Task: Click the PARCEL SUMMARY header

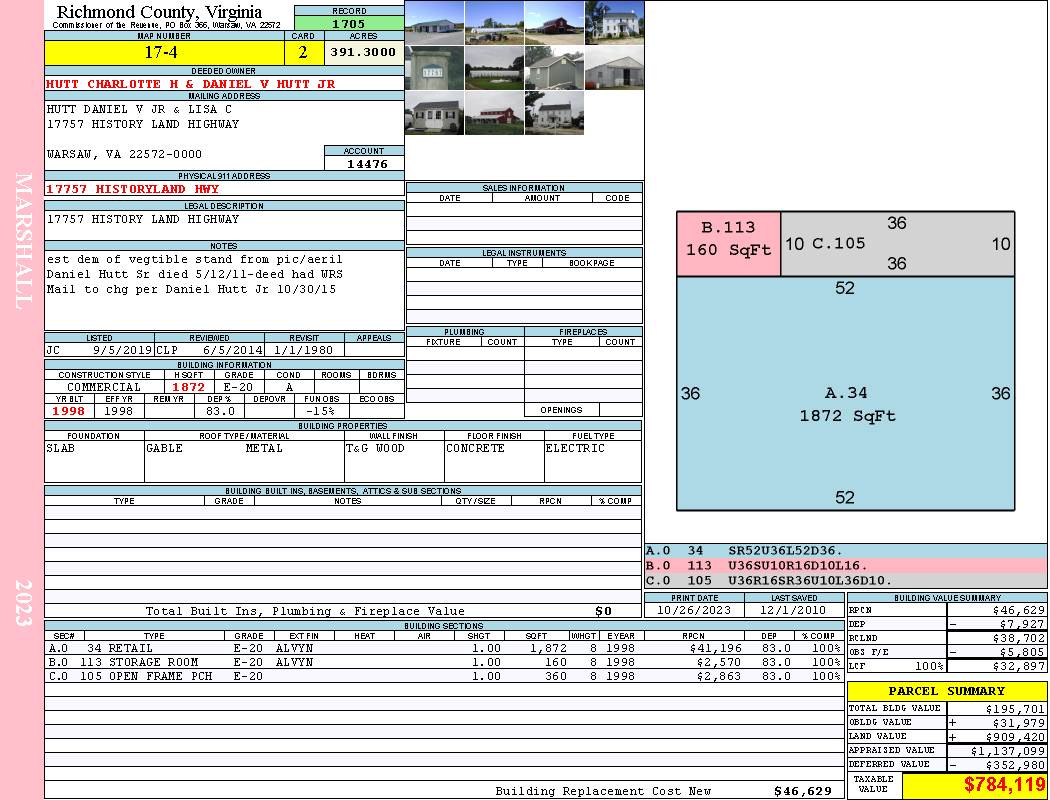Action: coord(946,691)
